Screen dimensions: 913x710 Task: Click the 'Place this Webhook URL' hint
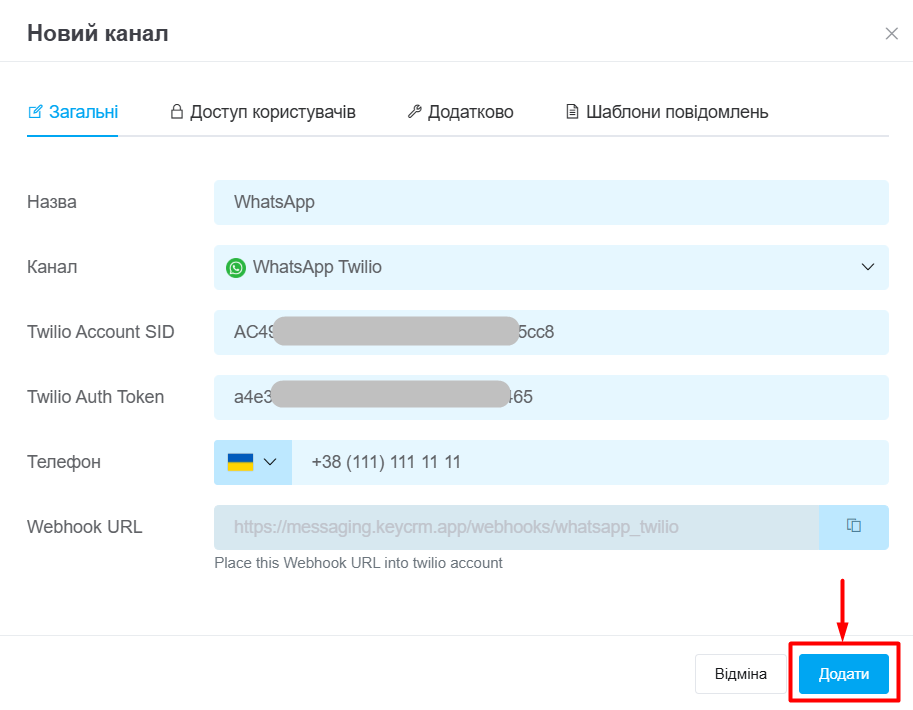358,563
